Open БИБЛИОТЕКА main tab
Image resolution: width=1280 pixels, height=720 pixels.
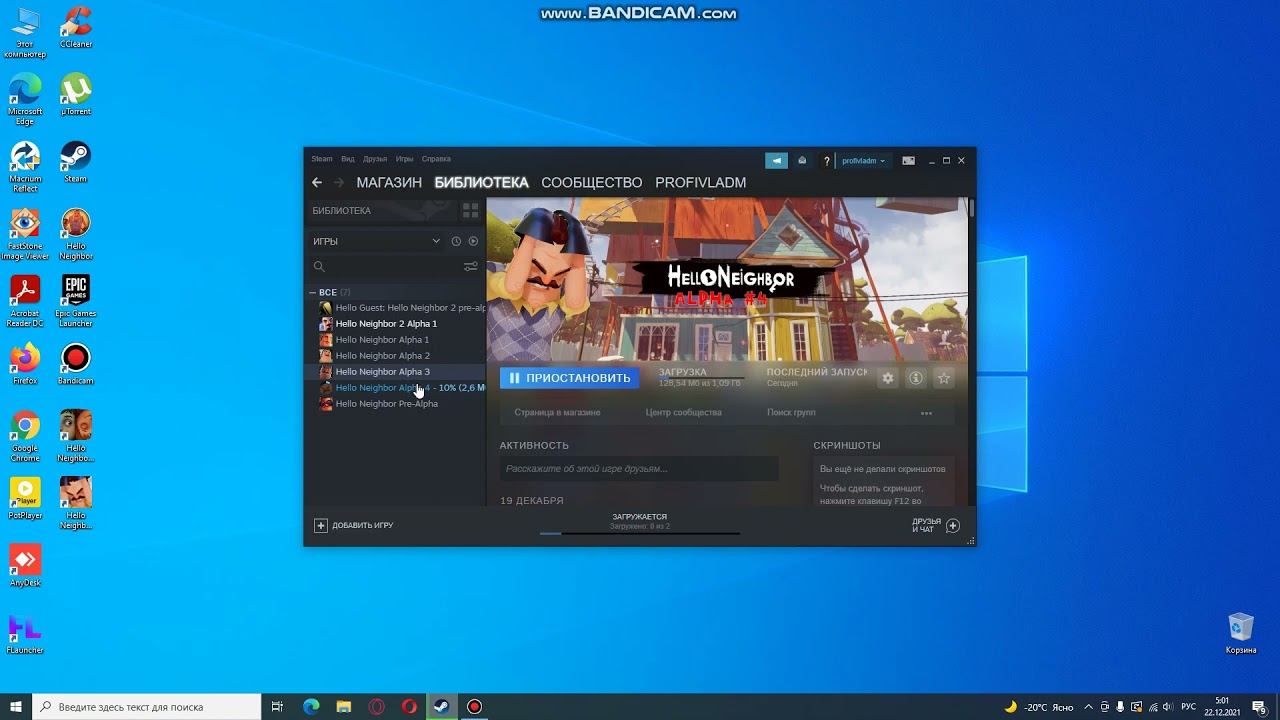[481, 183]
